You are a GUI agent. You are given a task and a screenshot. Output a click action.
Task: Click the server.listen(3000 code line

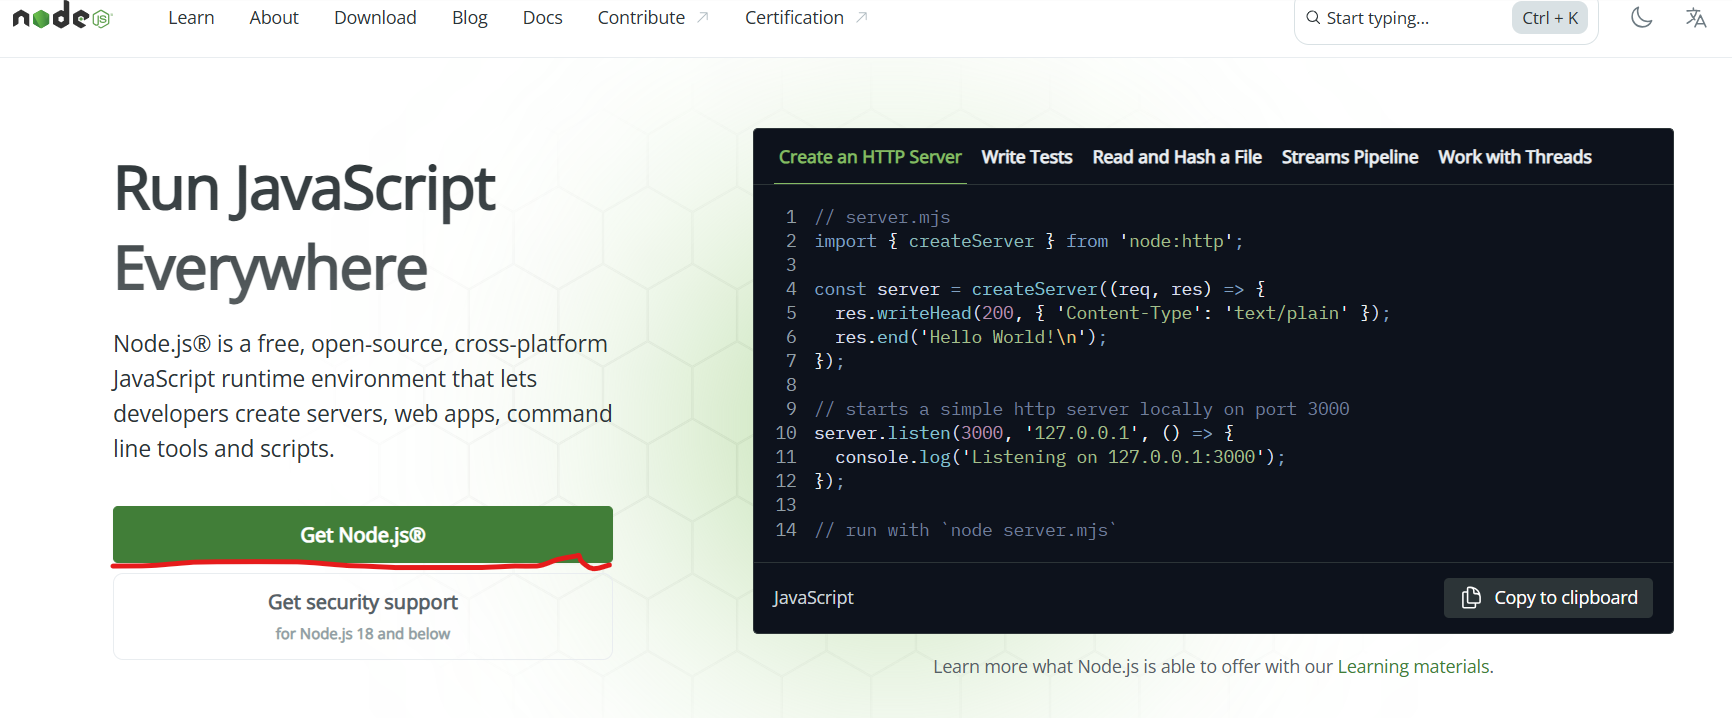point(1024,433)
